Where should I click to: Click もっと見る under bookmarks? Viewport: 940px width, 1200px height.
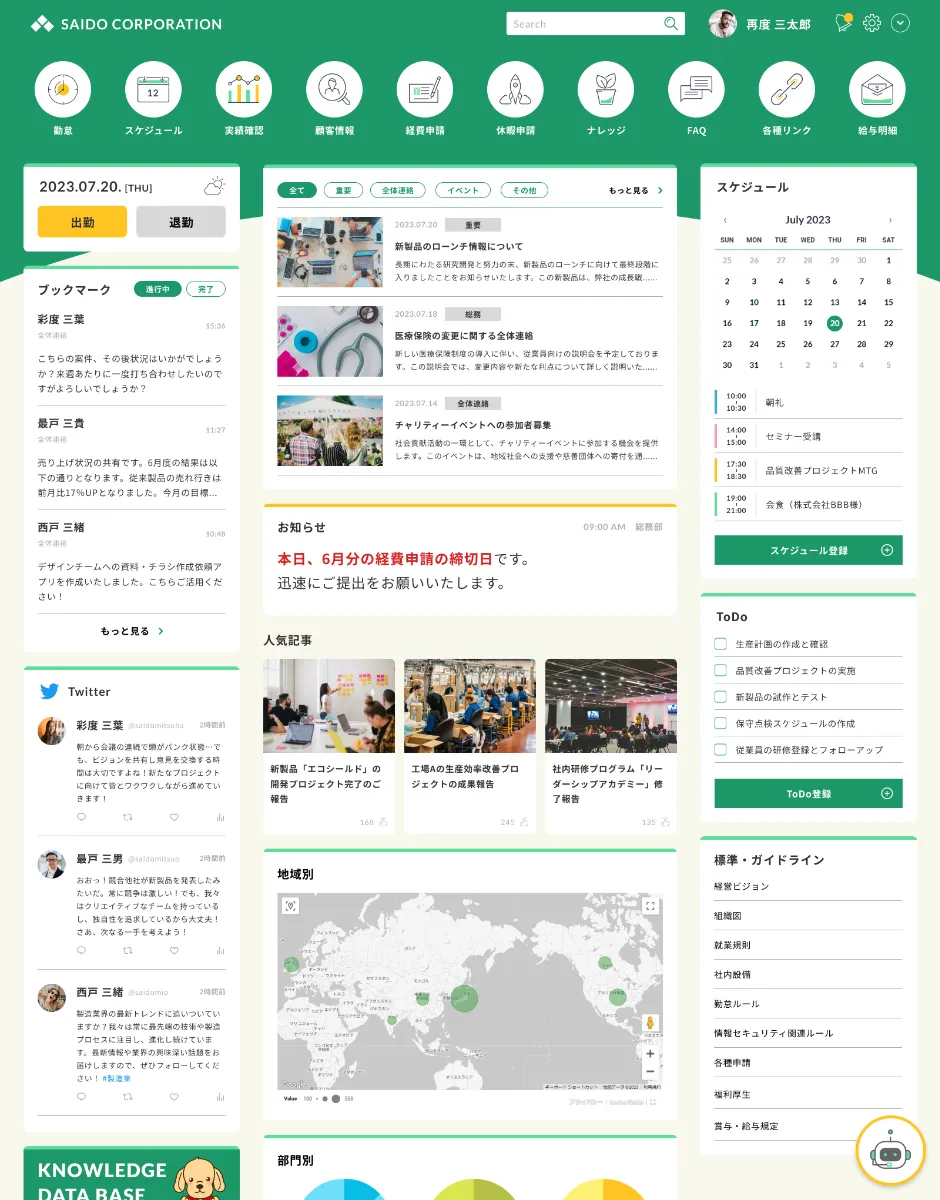tap(132, 631)
